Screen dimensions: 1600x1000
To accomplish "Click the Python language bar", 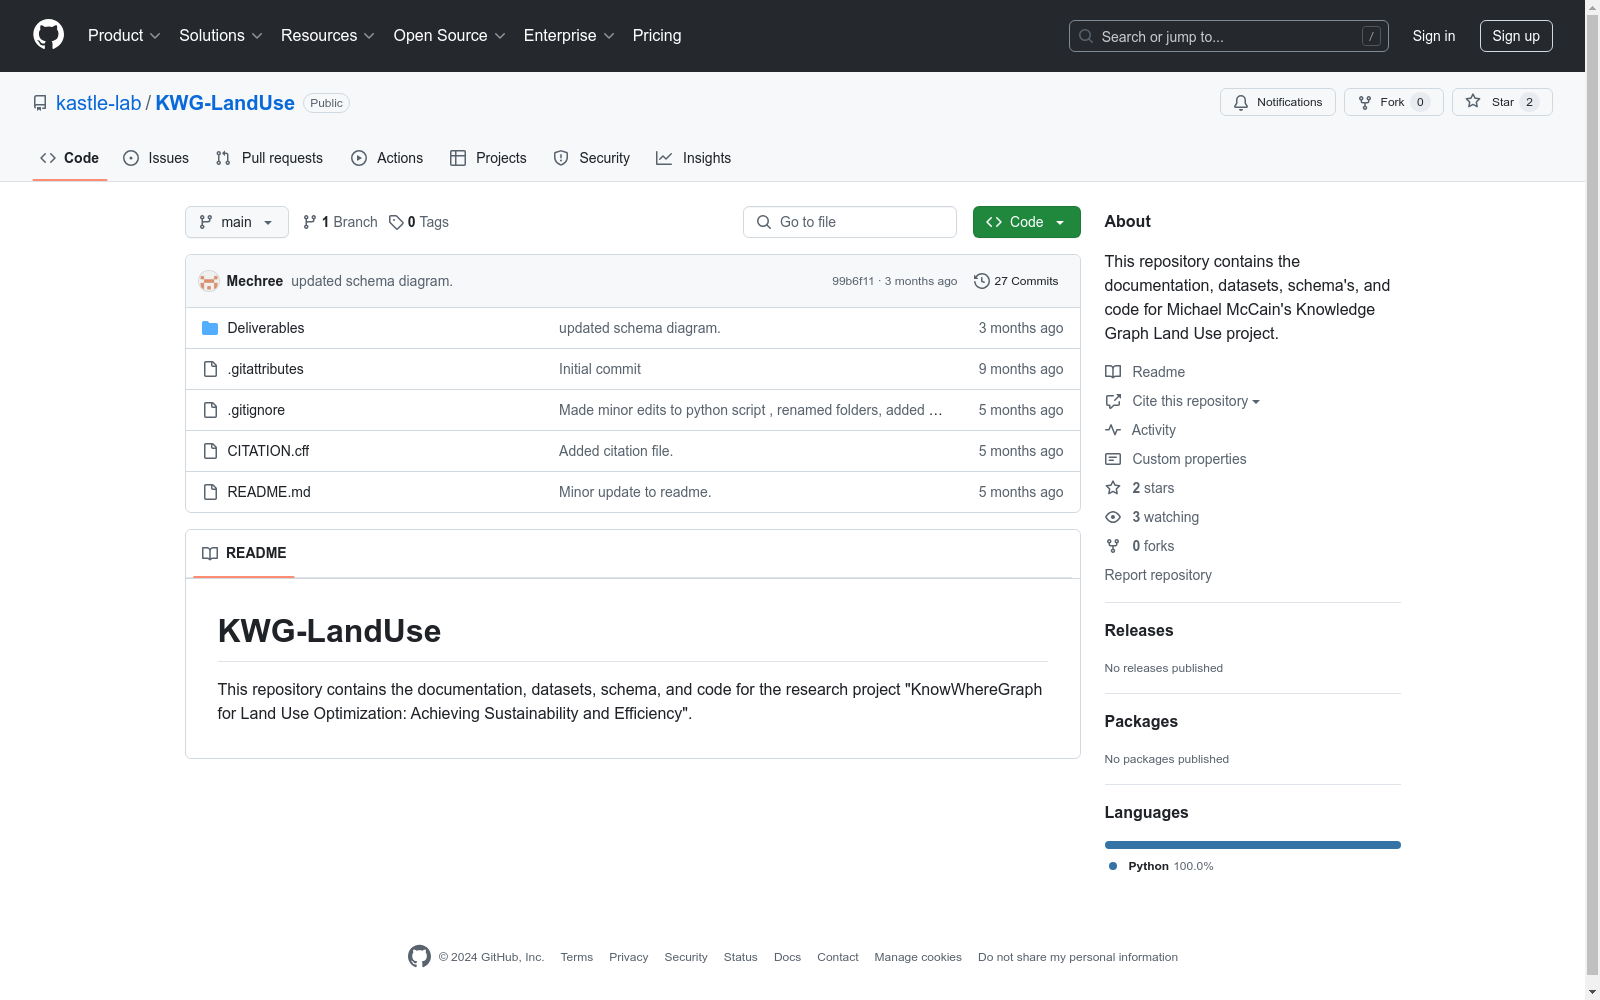I will (1253, 845).
